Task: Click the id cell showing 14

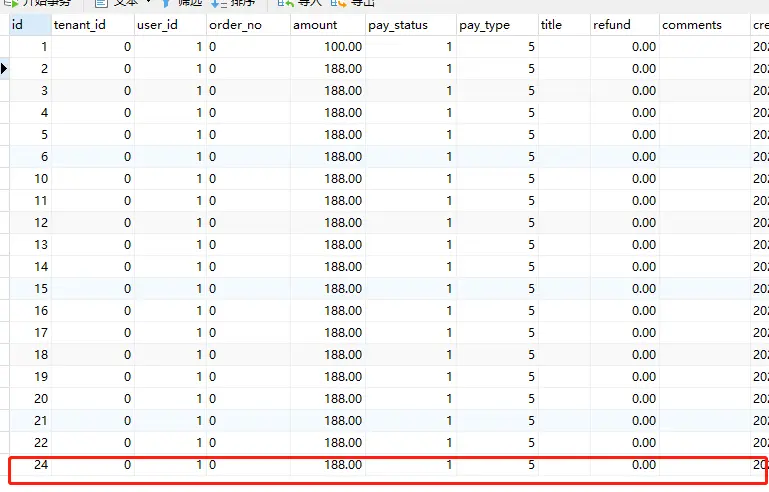Action: (30, 267)
